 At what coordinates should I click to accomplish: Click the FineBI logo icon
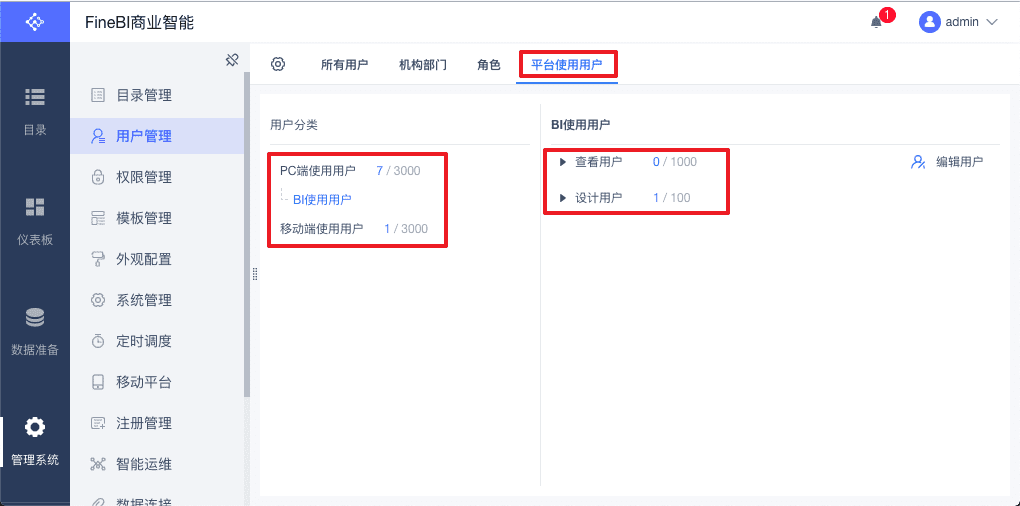(x=34, y=21)
